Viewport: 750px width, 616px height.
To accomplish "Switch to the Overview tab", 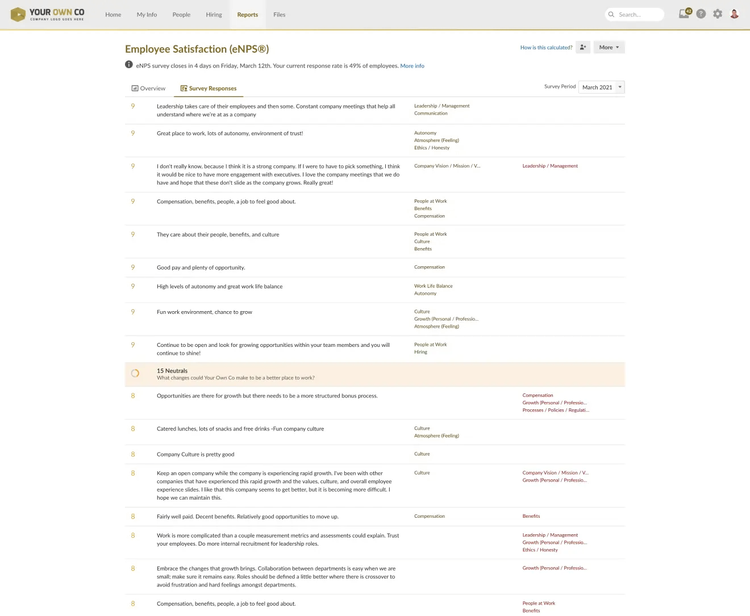I will pyautogui.click(x=148, y=88).
